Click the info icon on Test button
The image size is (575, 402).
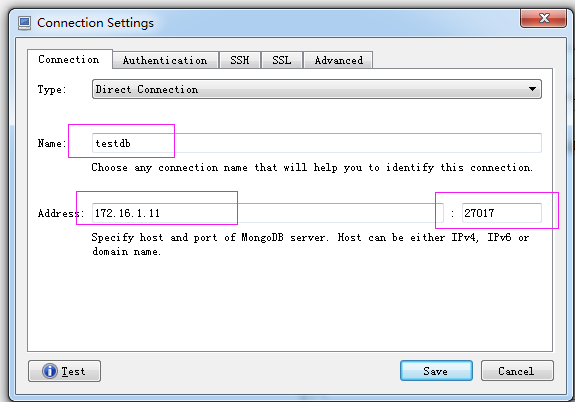click(50, 371)
